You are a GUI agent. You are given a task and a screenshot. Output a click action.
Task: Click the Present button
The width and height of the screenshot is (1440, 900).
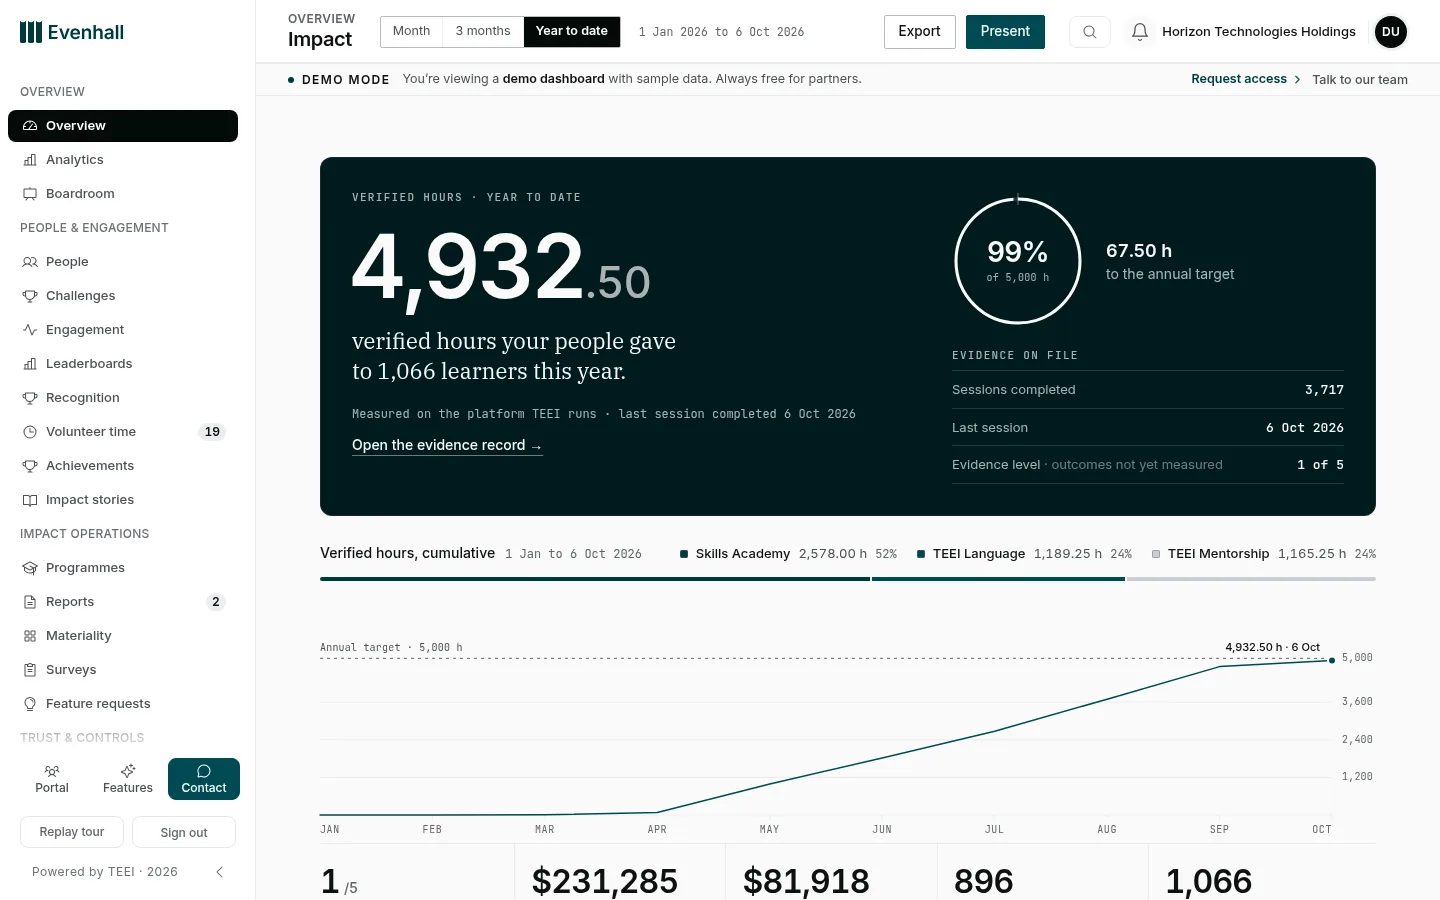pyautogui.click(x=1005, y=32)
